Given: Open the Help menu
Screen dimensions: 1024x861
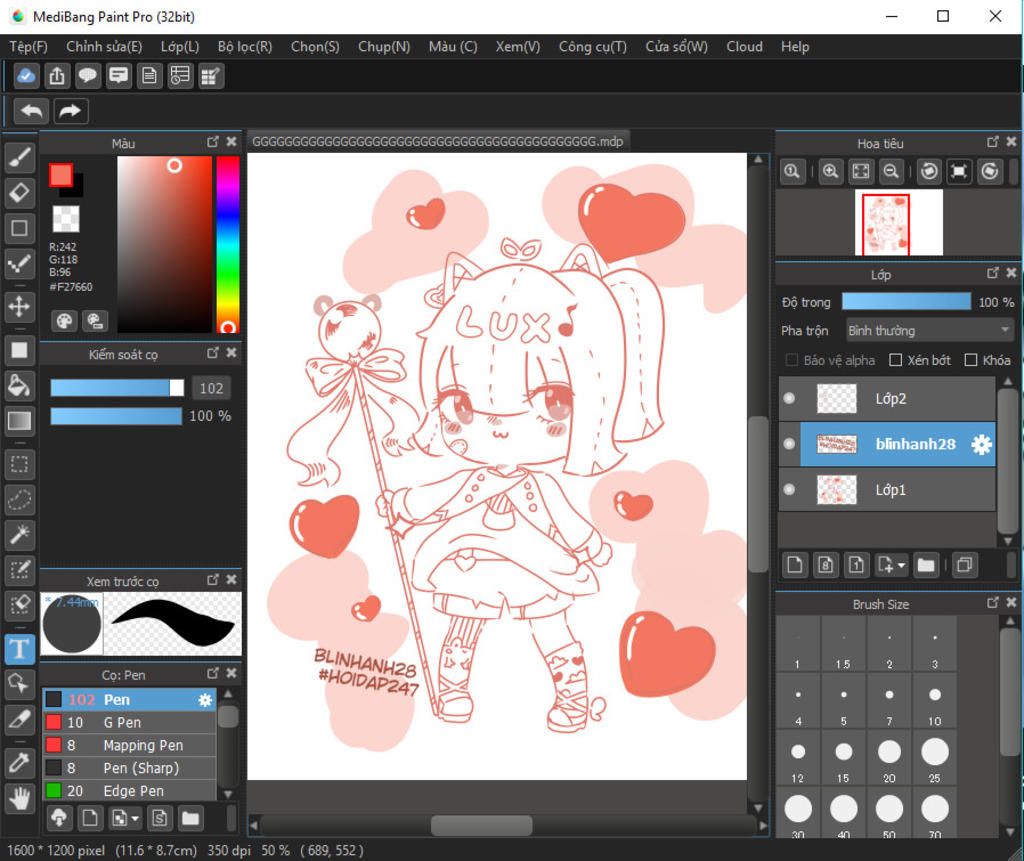Looking at the screenshot, I should click(795, 47).
